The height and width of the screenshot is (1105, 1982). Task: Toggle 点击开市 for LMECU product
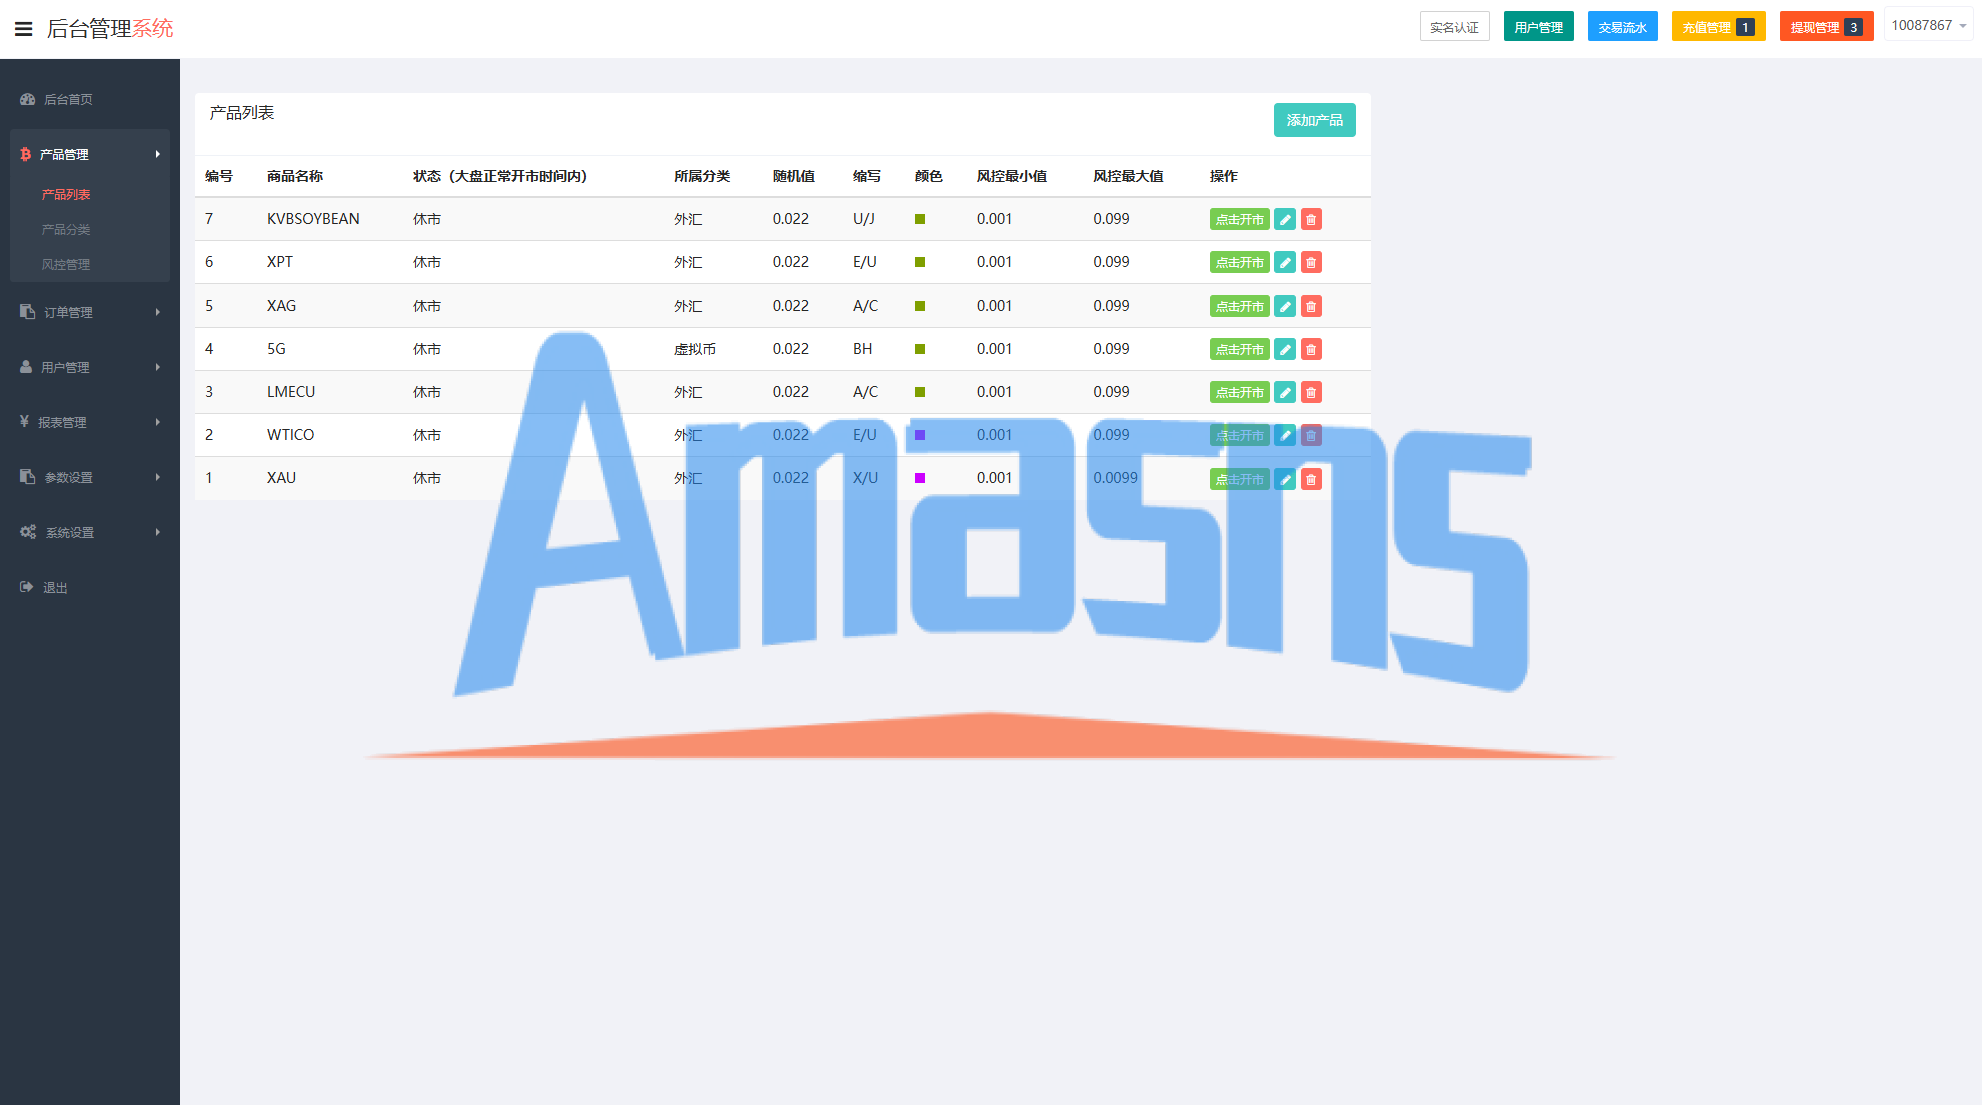1239,393
